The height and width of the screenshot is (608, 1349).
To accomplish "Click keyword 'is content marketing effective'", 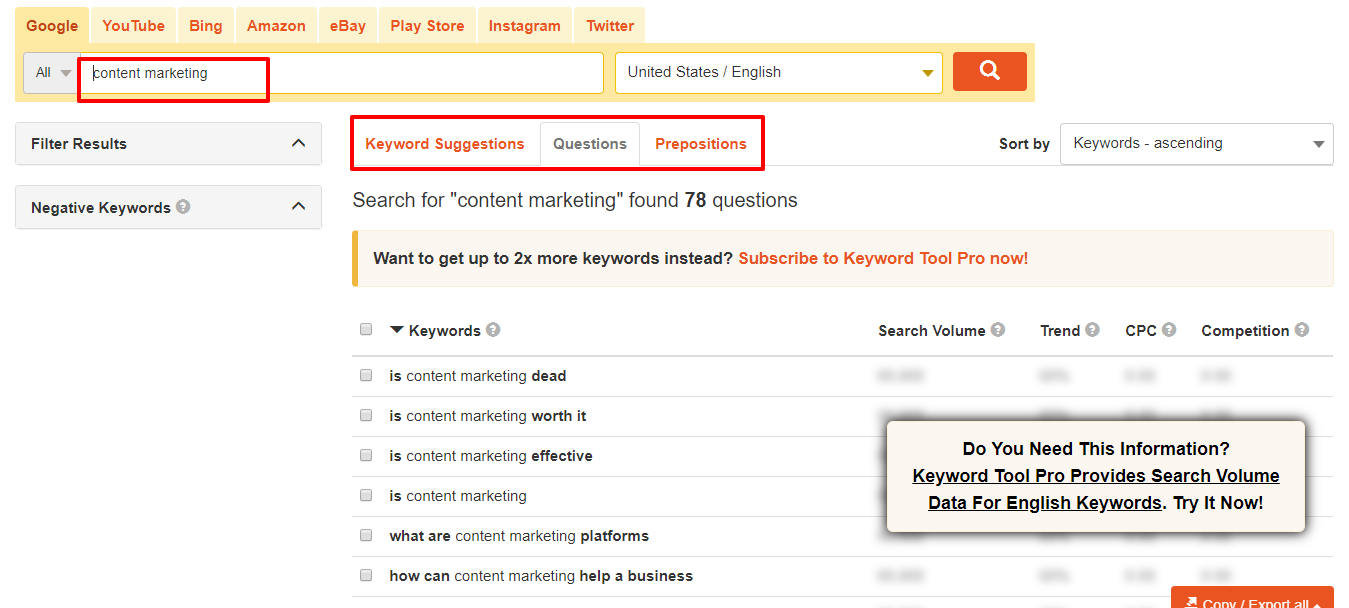I will coord(491,456).
